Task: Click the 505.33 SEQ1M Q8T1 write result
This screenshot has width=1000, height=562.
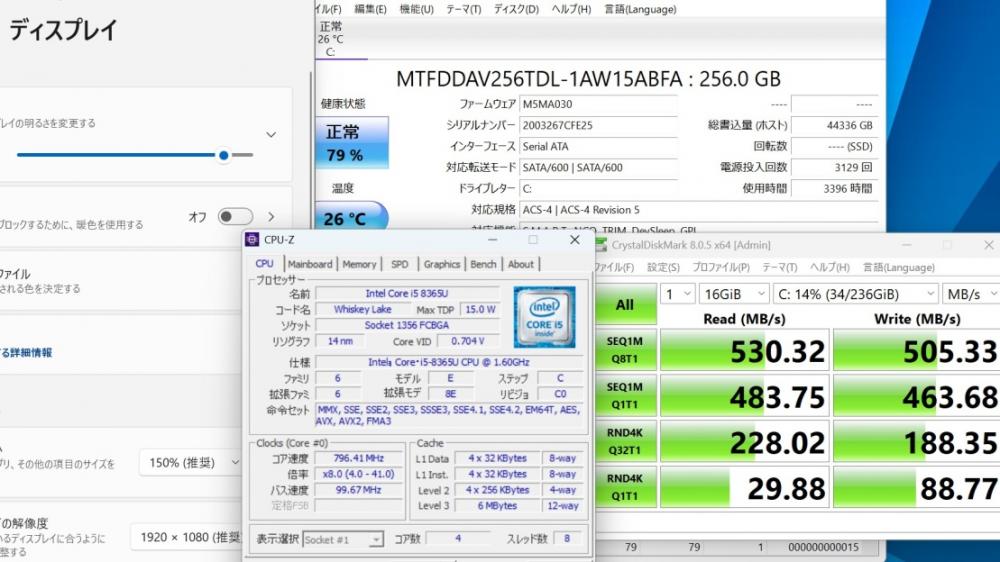Action: coord(916,350)
